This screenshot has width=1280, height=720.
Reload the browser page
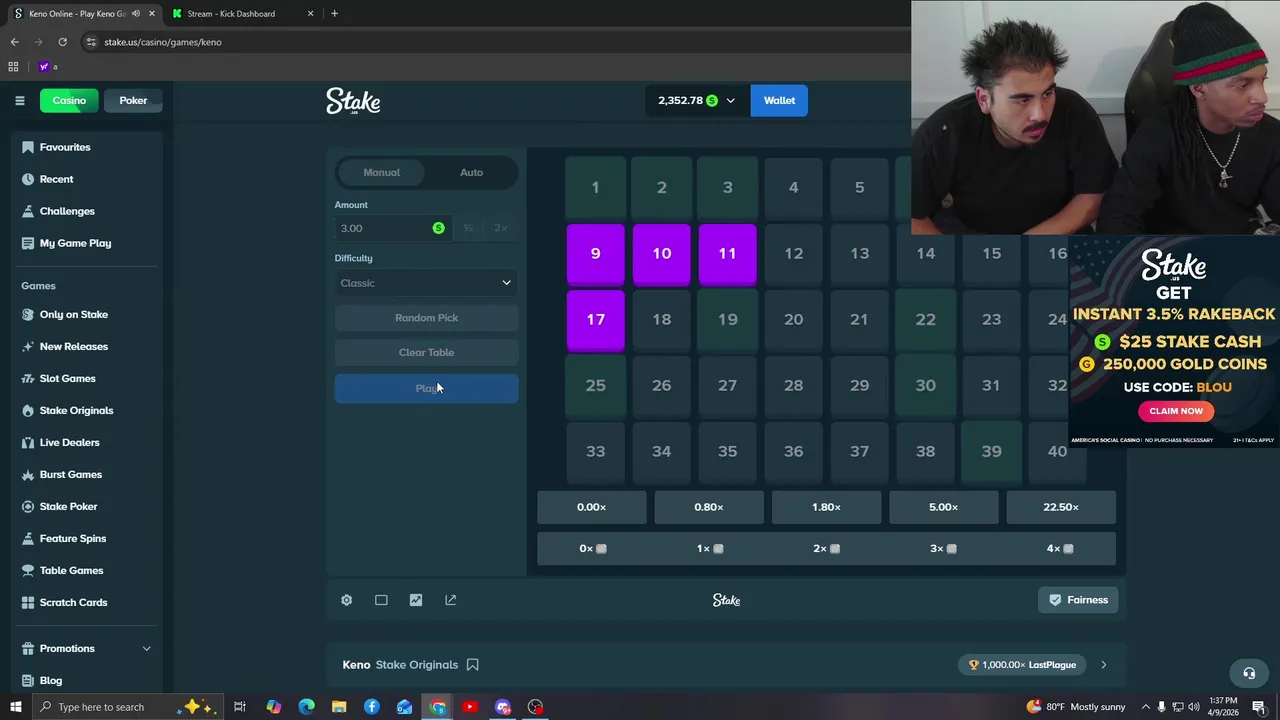(x=62, y=42)
